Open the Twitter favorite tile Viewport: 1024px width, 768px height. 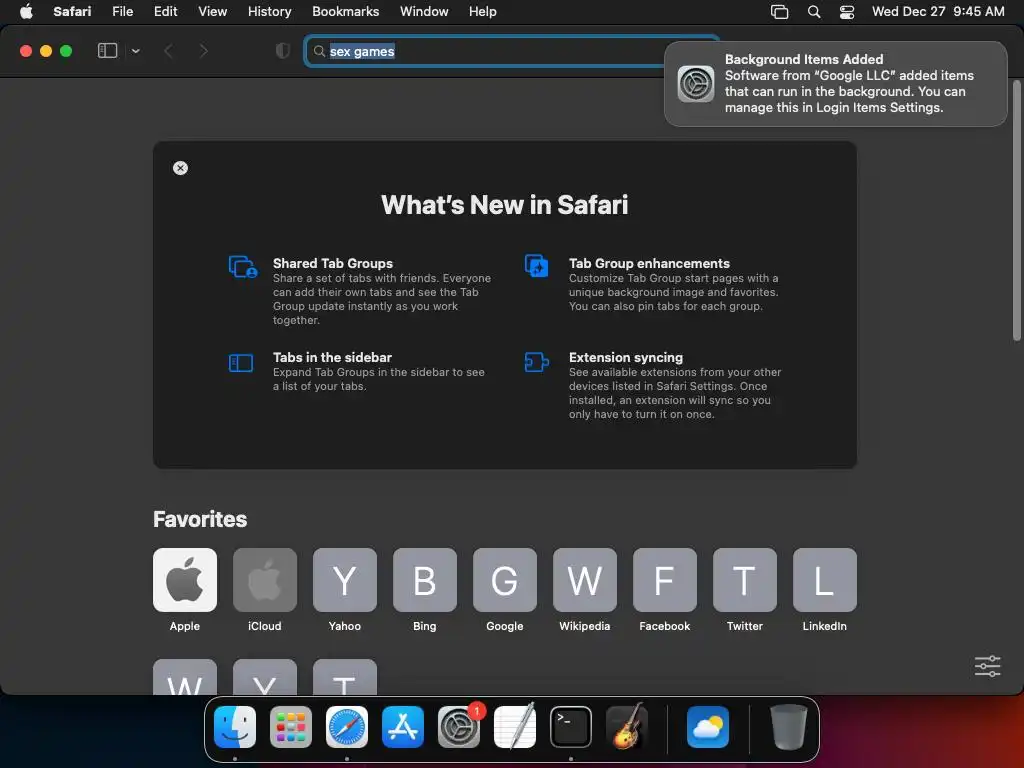(744, 580)
